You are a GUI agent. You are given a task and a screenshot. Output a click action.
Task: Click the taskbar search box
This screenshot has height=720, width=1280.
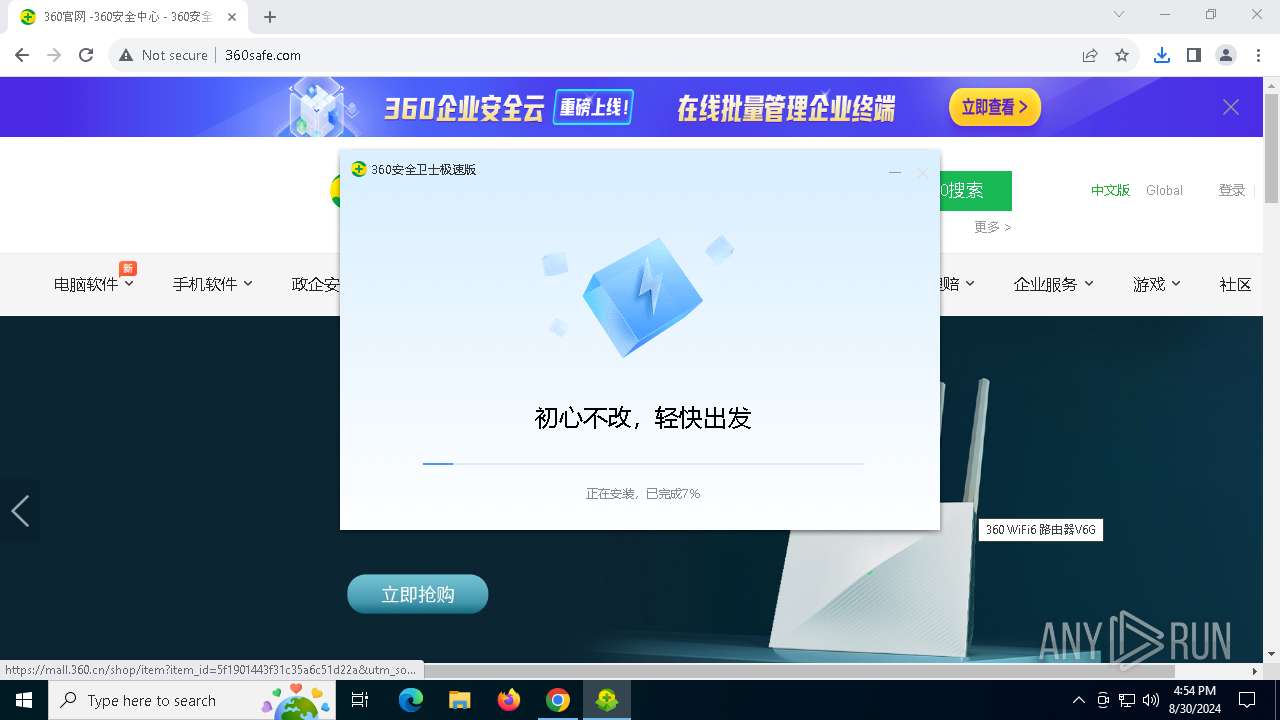(x=190, y=700)
